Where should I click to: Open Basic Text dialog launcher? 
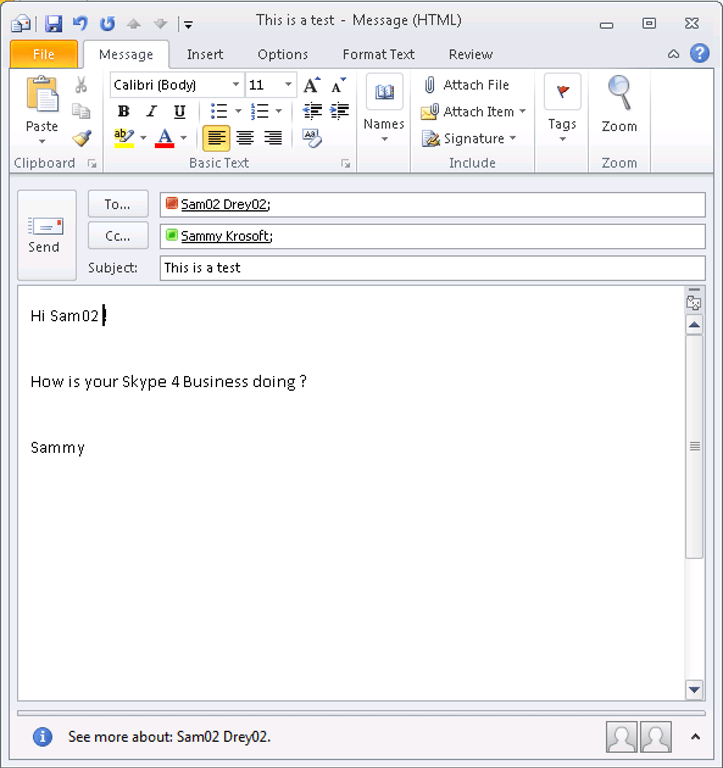pos(346,164)
